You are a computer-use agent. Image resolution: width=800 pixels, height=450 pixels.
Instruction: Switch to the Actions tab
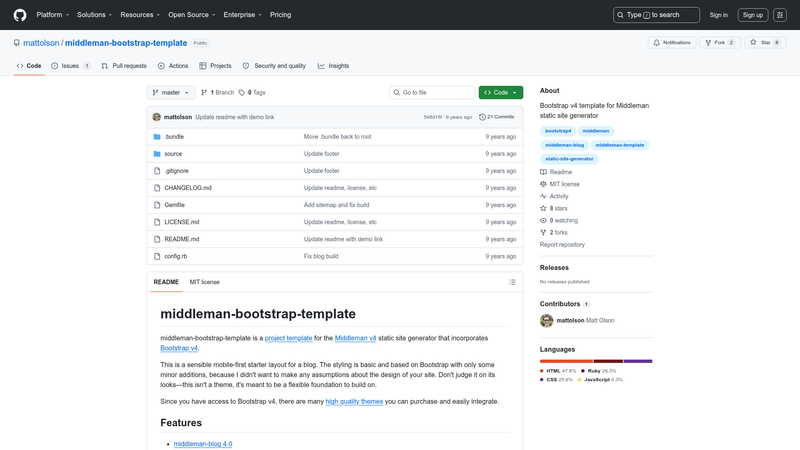173,66
